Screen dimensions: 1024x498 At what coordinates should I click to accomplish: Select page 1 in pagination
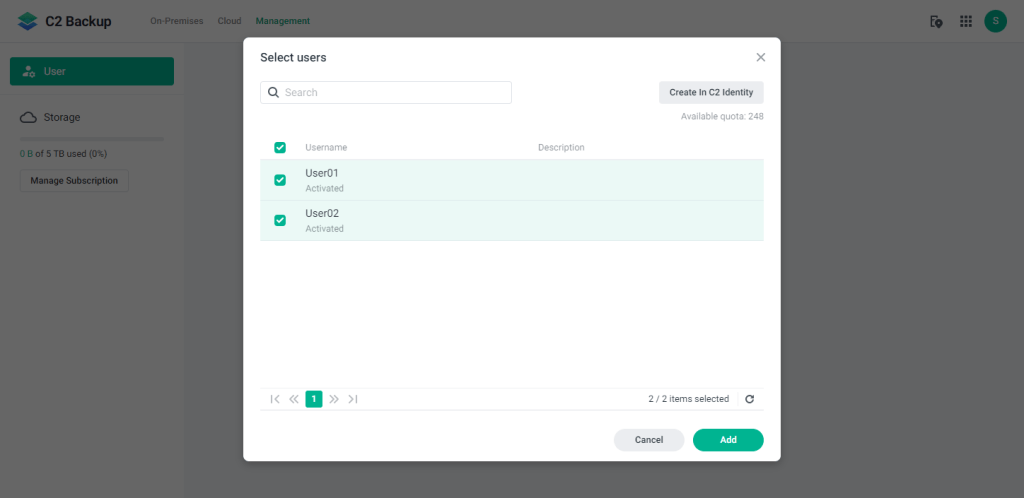314,399
